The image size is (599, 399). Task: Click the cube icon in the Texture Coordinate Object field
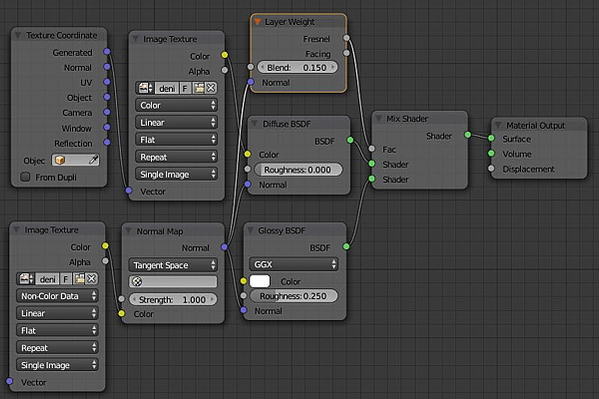60,160
